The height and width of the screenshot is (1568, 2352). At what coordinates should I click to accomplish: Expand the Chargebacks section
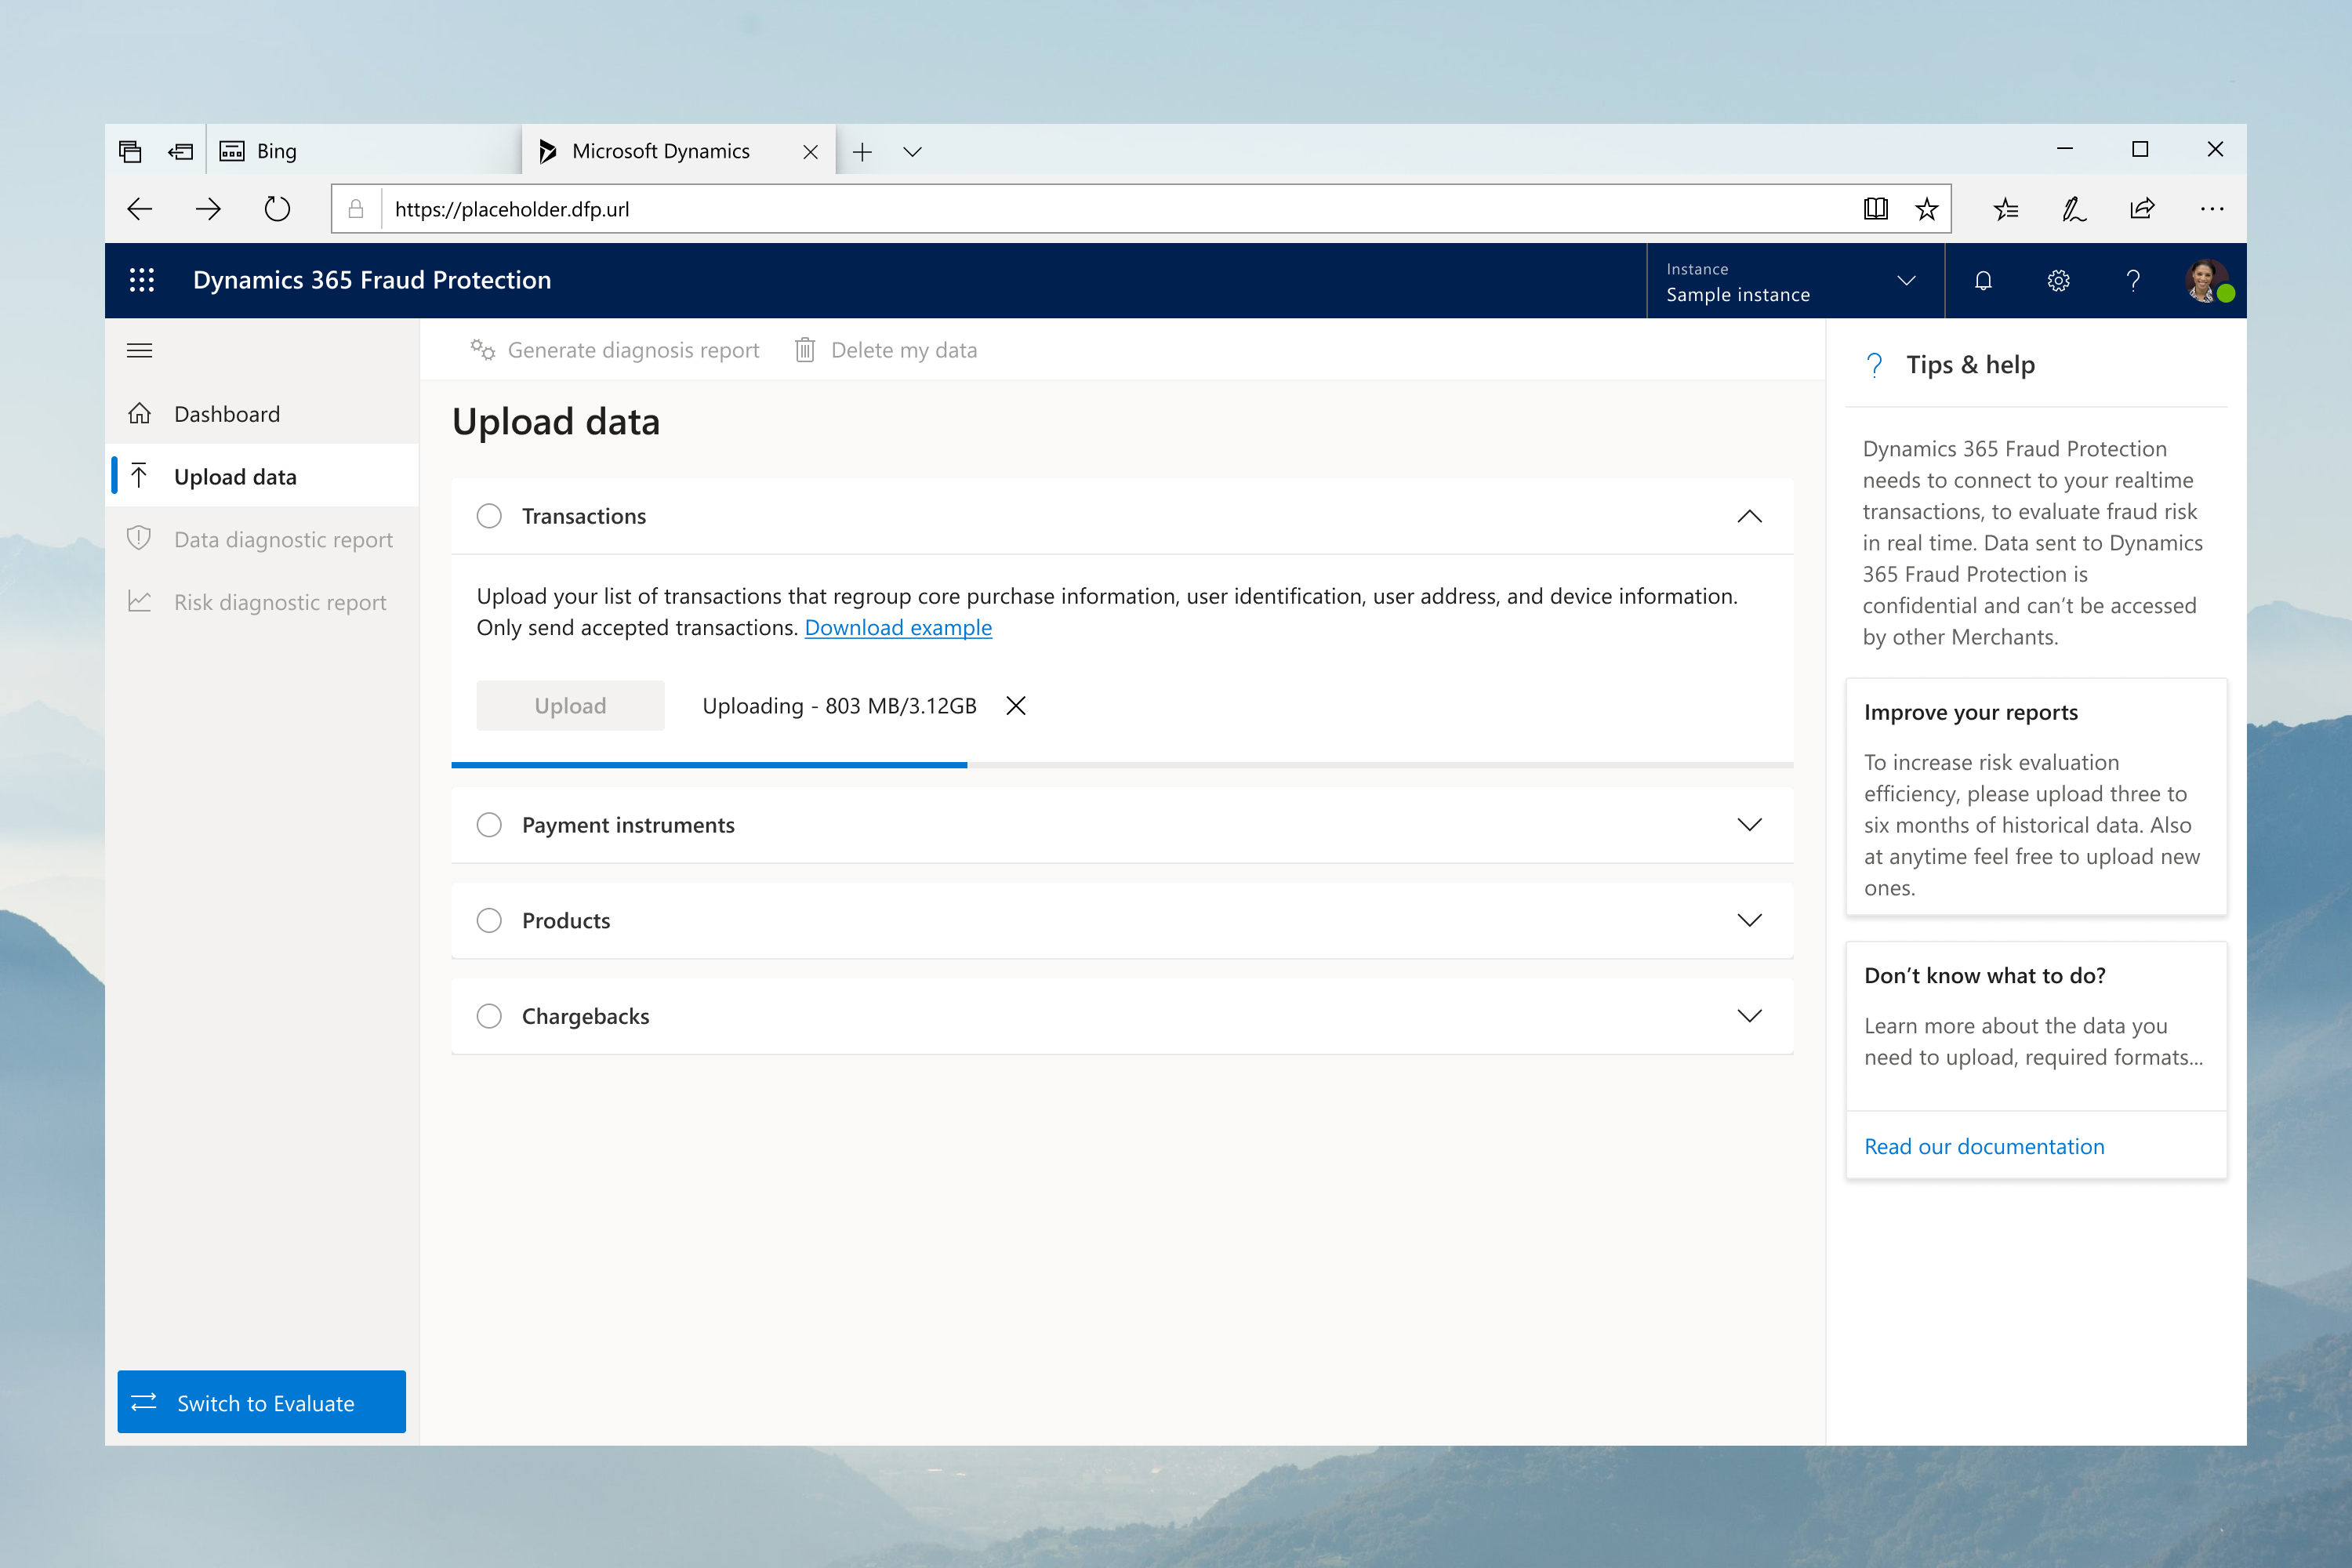tap(1750, 1015)
